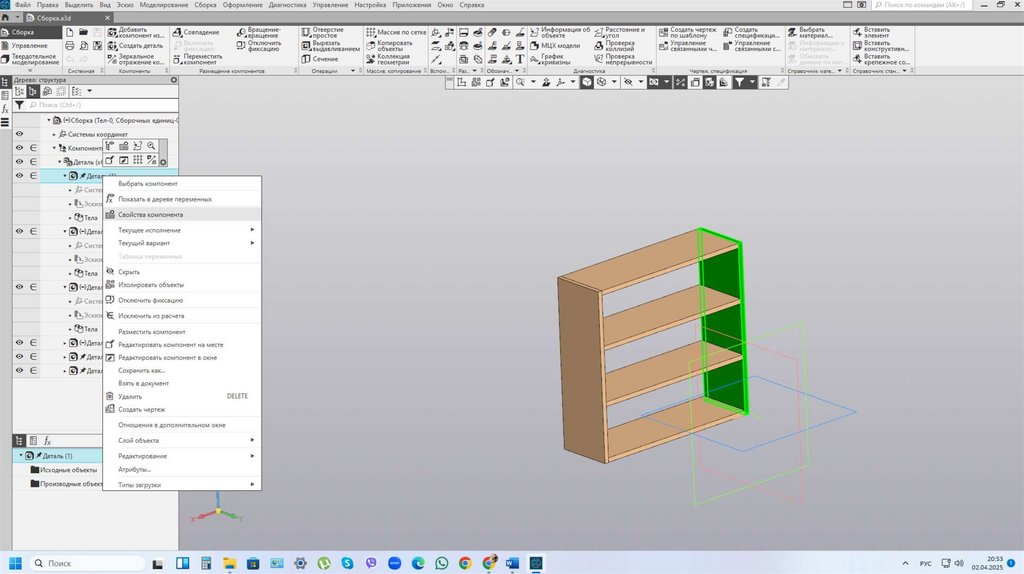Collapse the 'Сборка' root tree node
This screenshot has width=1024, height=574.
pos(50,120)
